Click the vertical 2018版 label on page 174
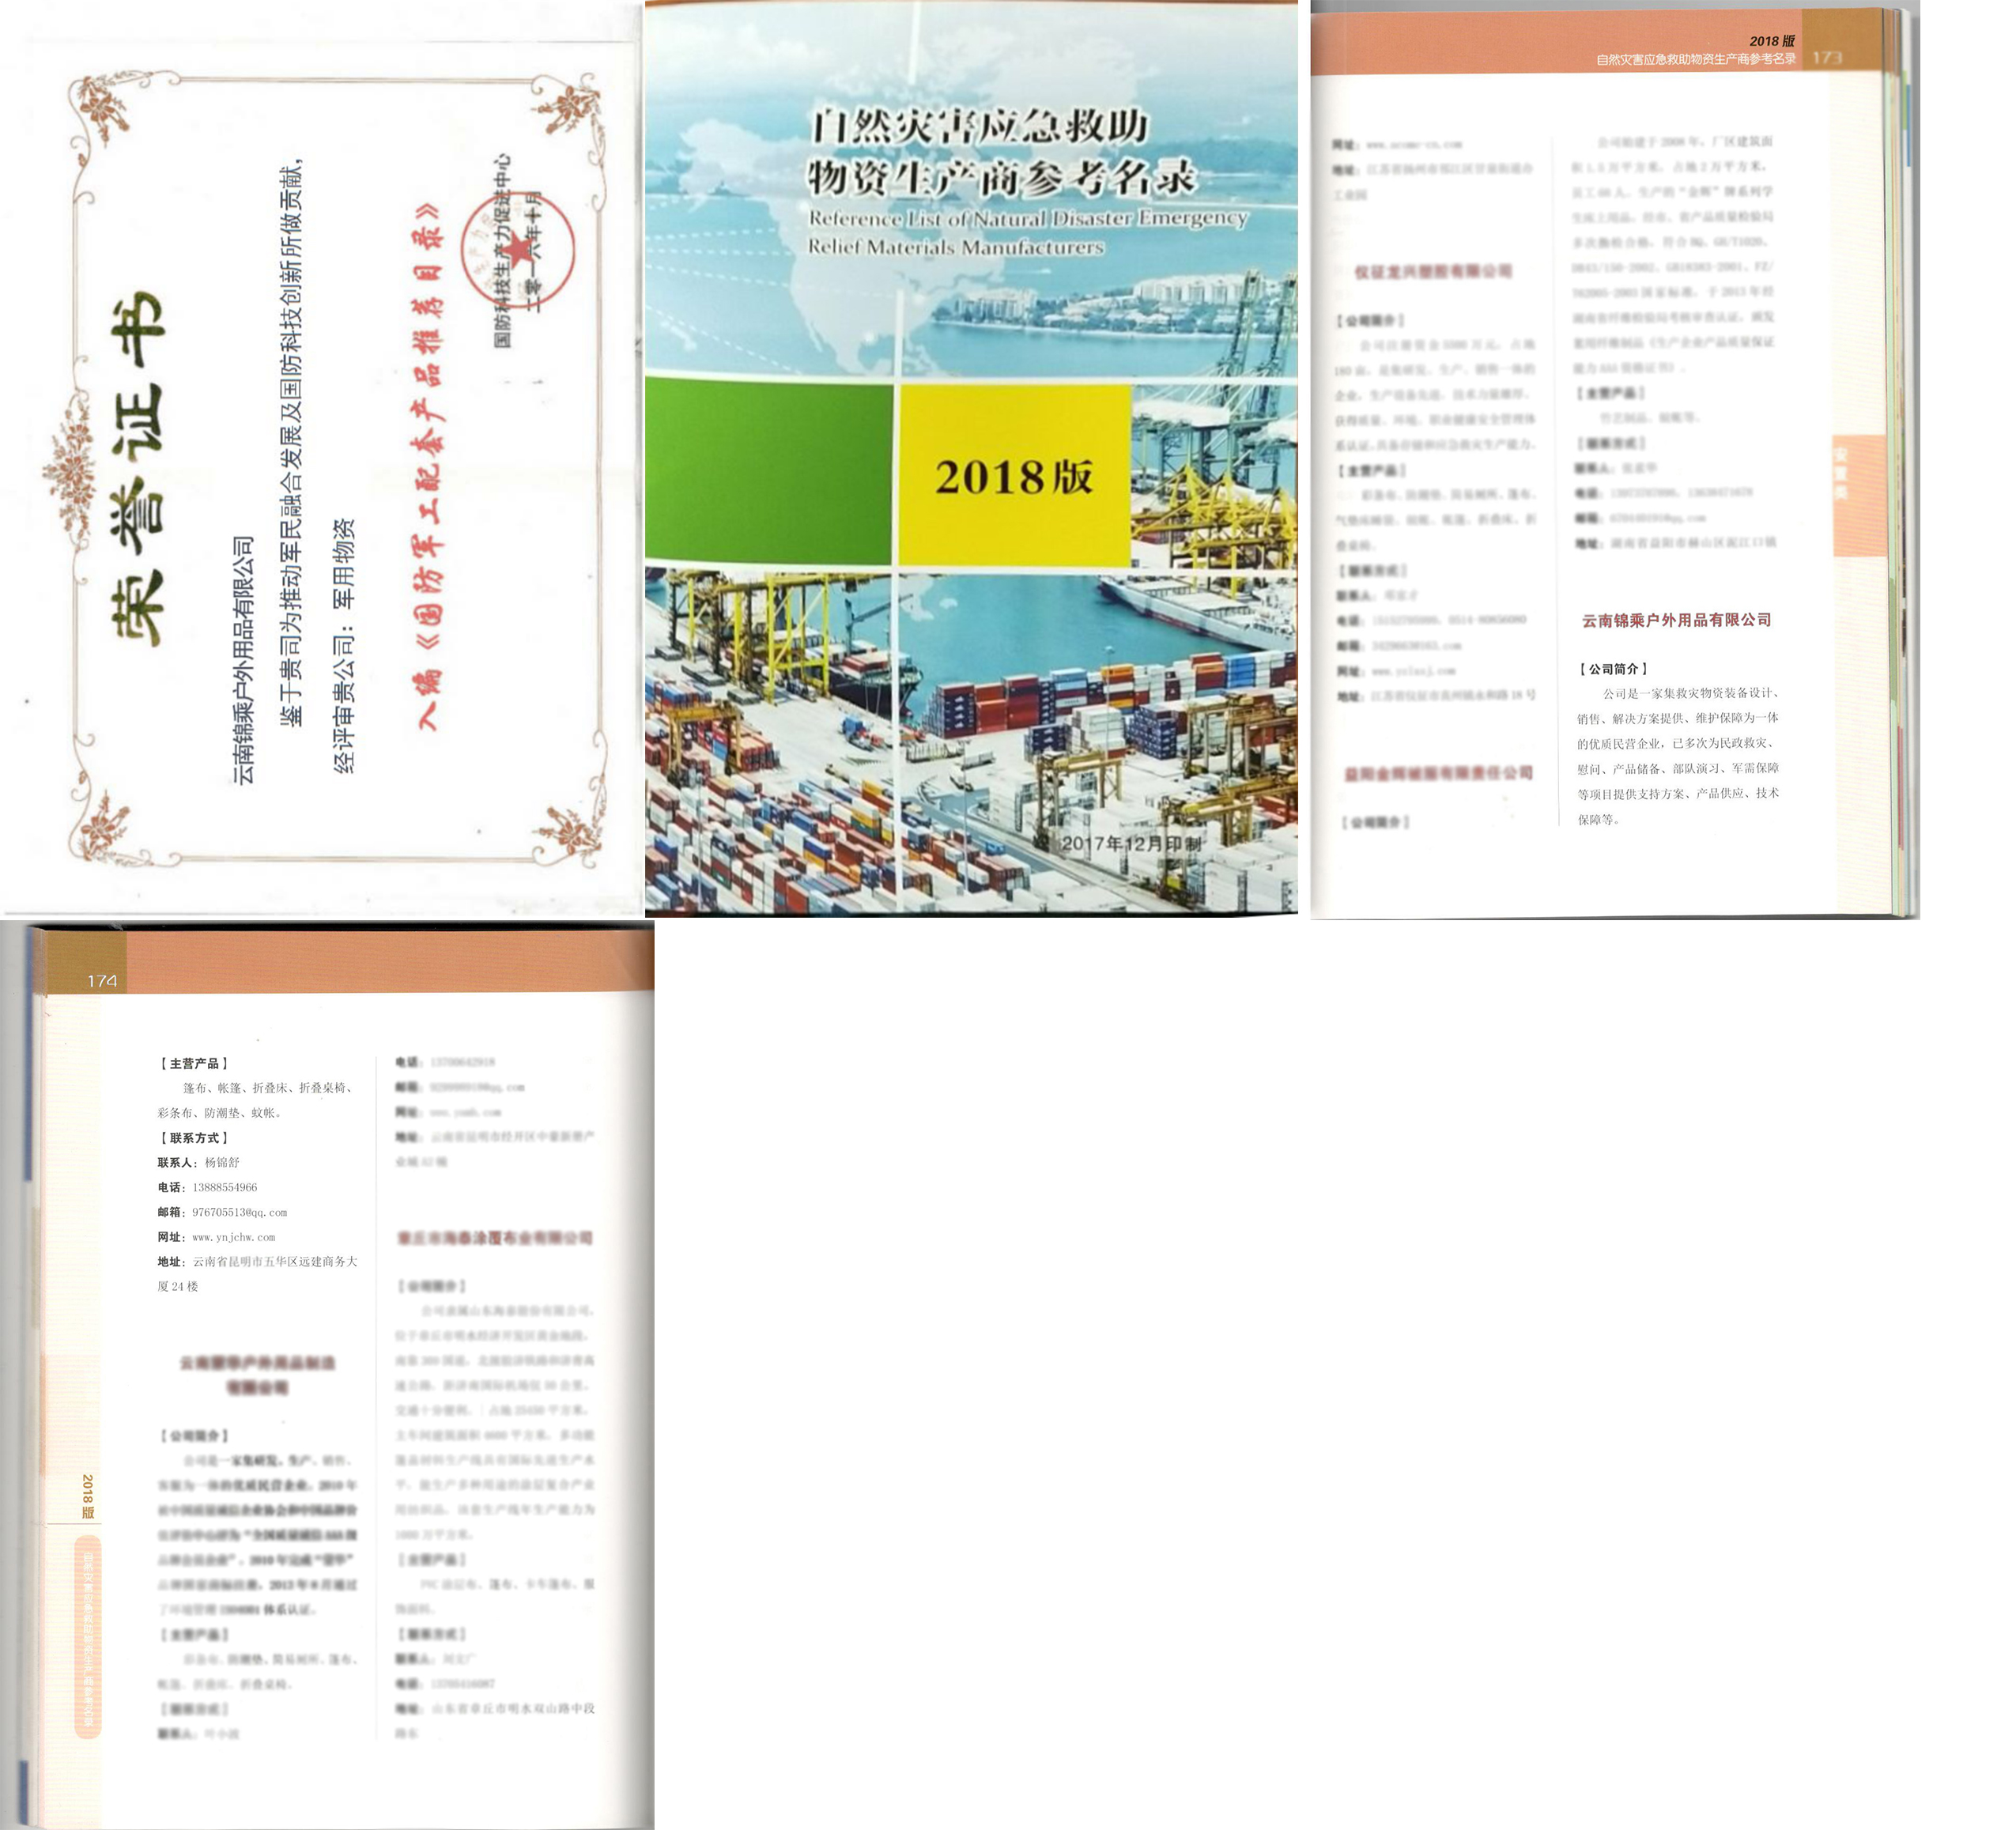 [x=88, y=1496]
